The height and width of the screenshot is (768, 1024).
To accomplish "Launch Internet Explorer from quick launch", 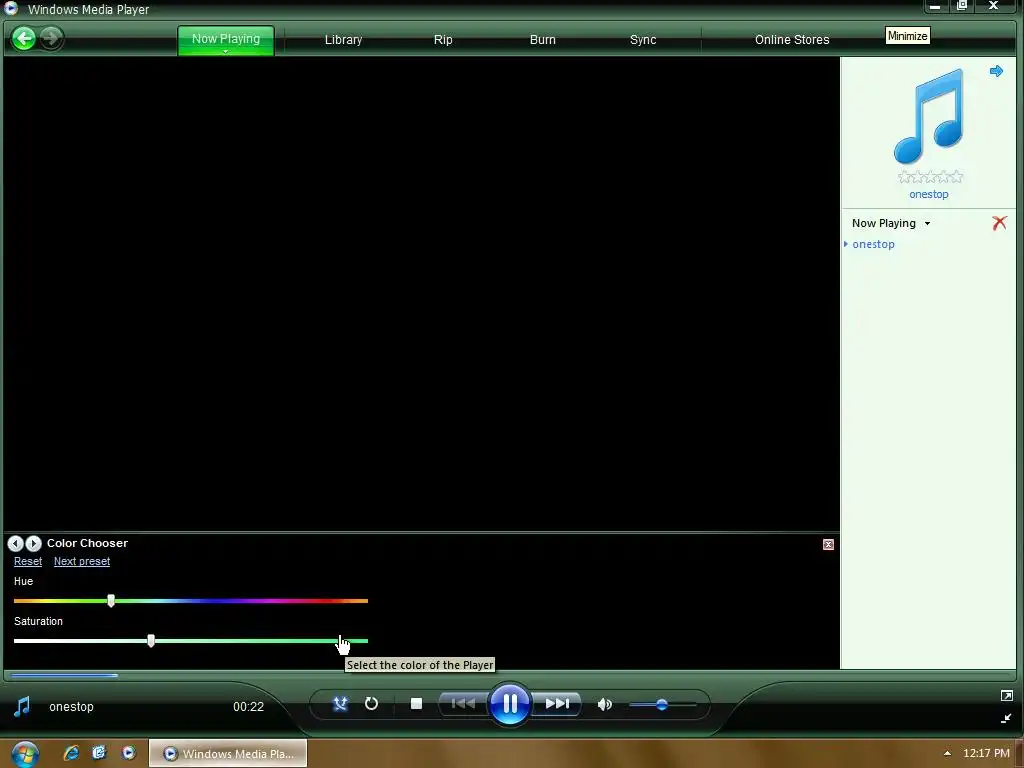I will click(x=71, y=753).
